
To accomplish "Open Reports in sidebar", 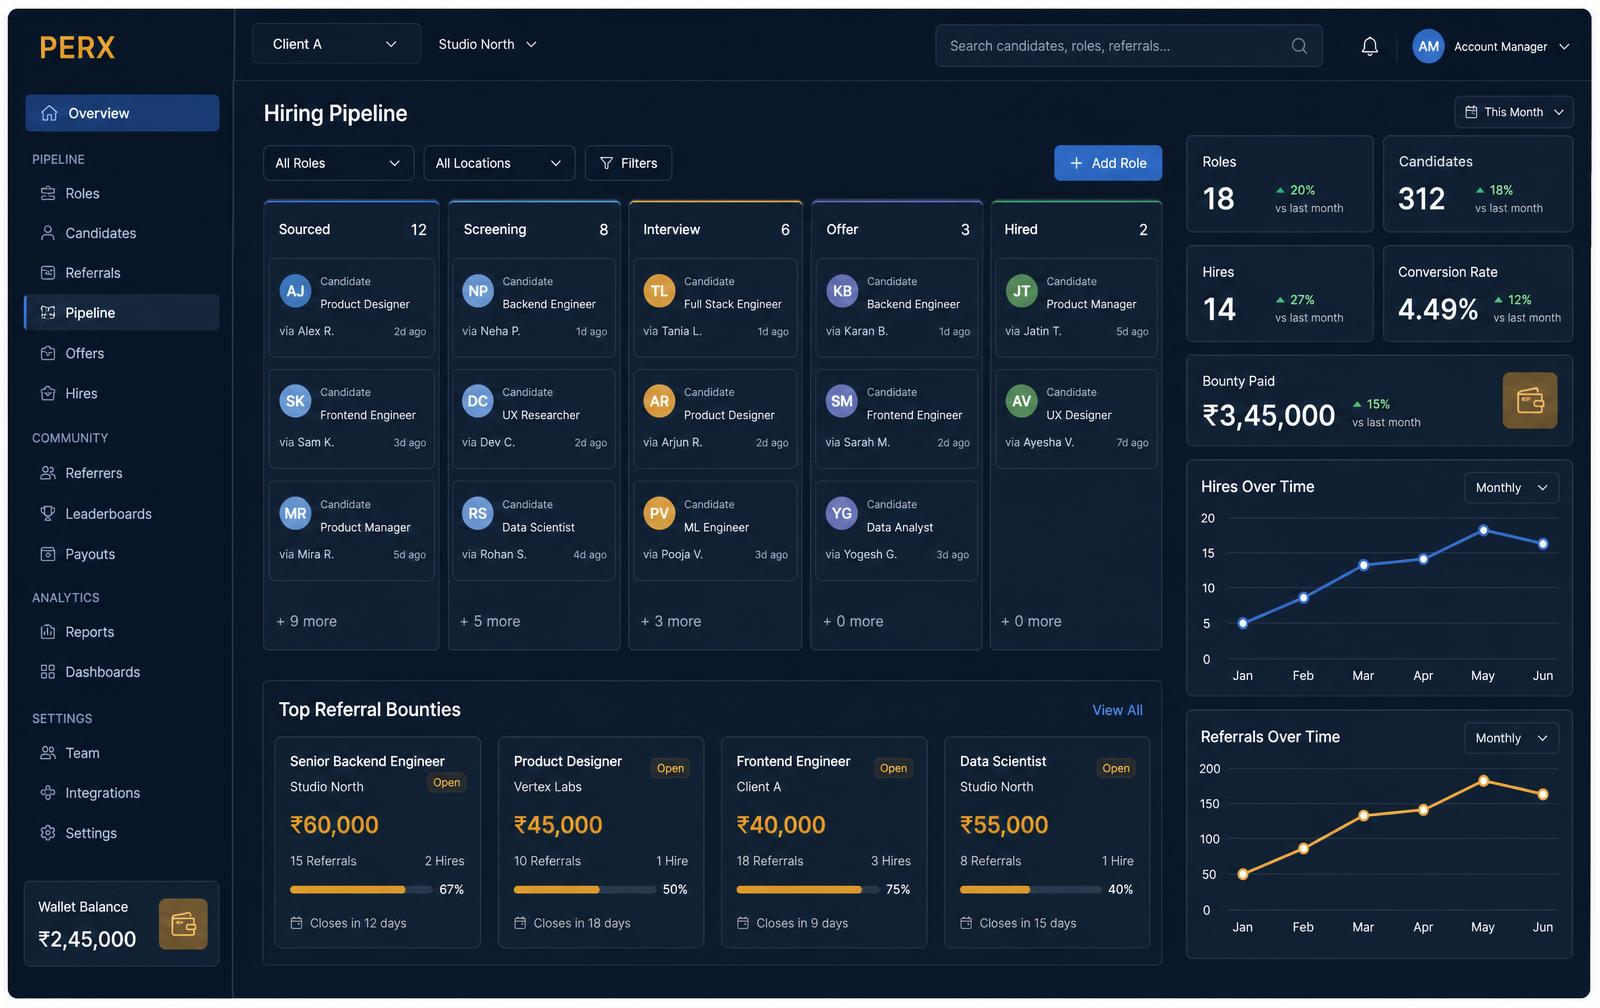I will [x=122, y=632].
